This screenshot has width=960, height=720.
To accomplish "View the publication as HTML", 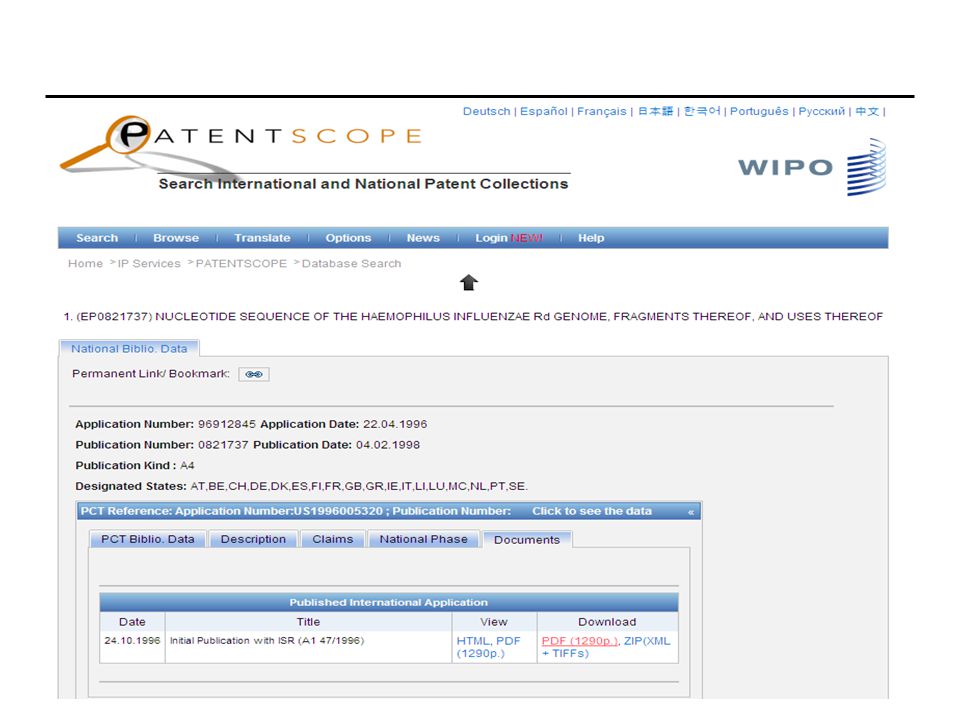I will 473,640.
